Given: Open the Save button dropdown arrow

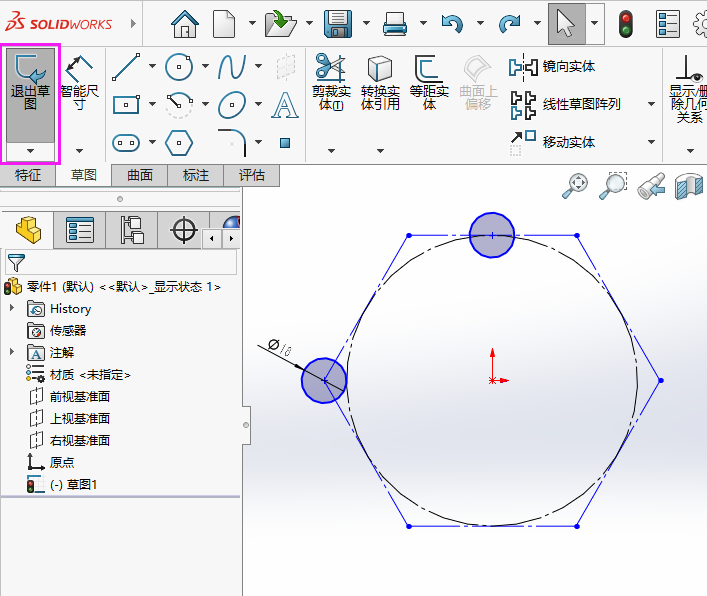Looking at the screenshot, I should pos(367,23).
